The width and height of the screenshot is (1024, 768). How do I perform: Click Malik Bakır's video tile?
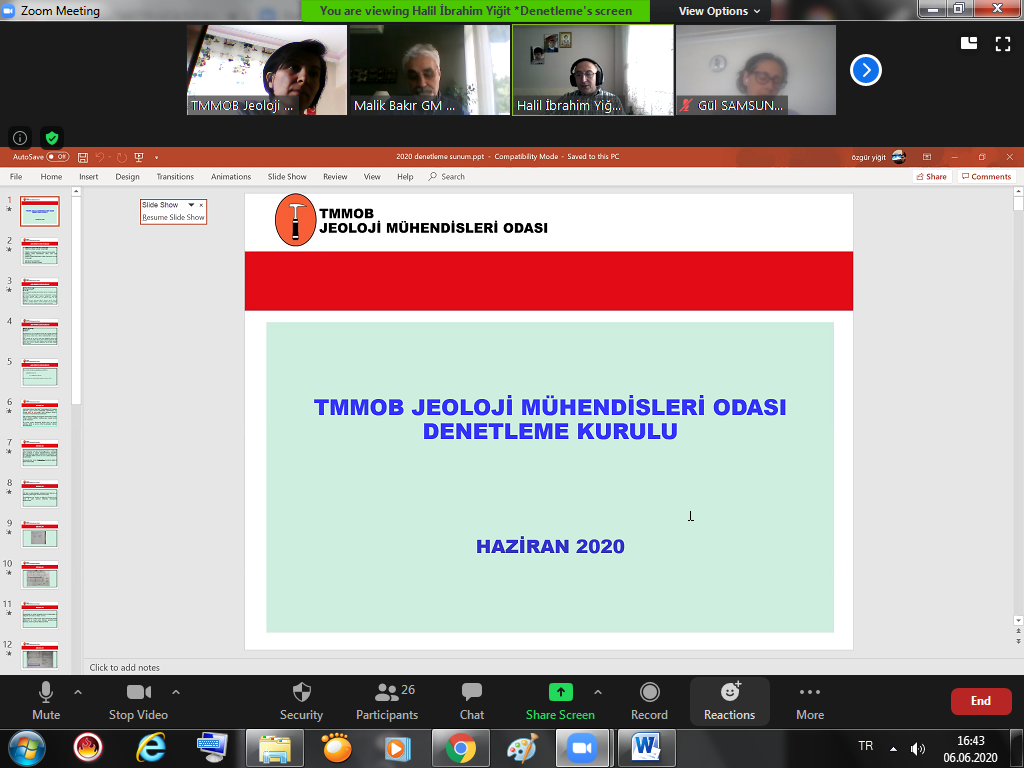[430, 70]
